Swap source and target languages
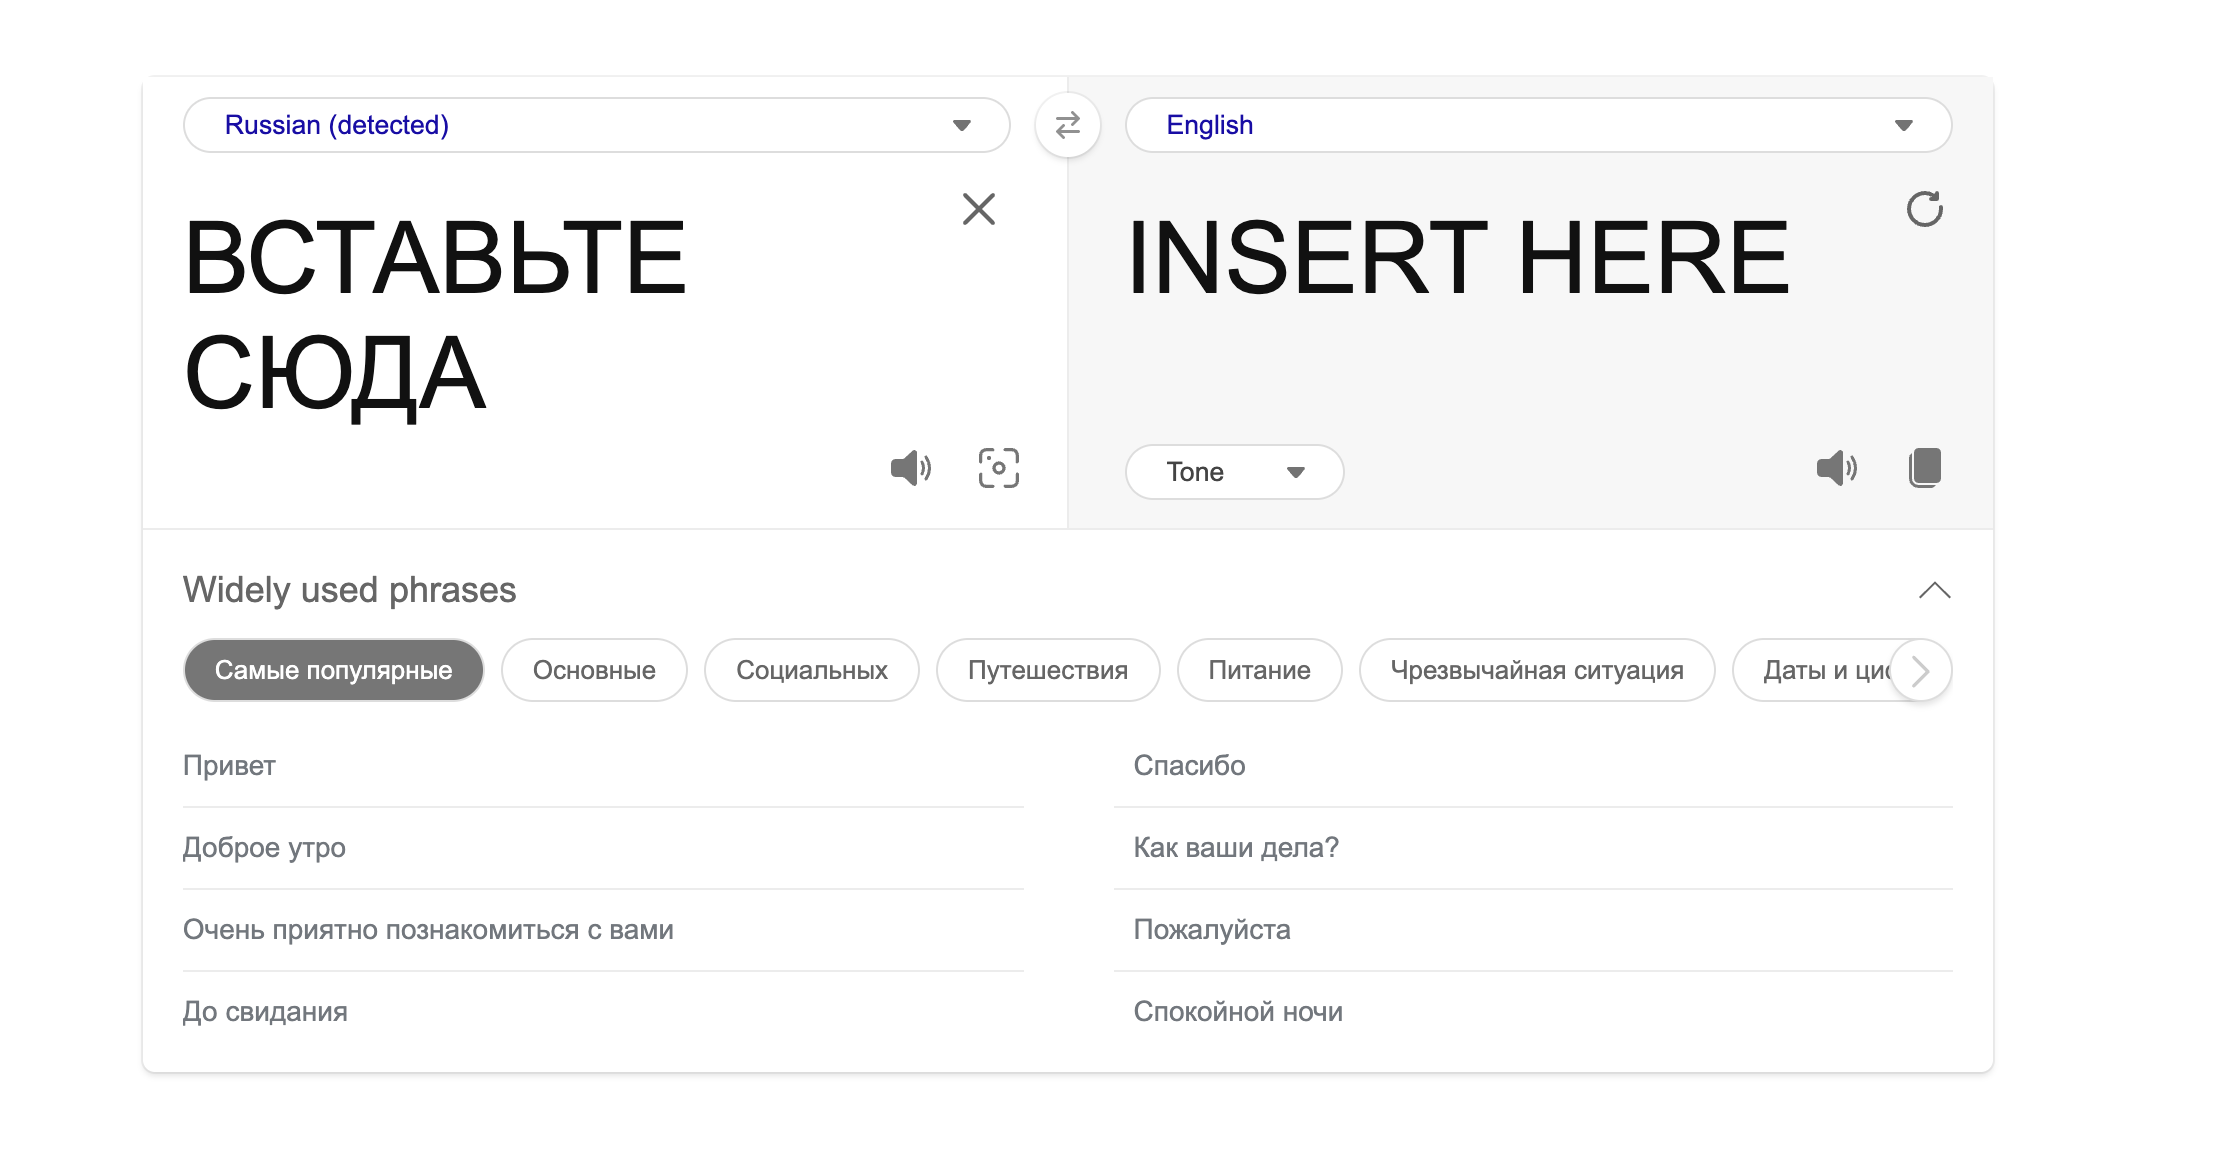 pos(1067,125)
